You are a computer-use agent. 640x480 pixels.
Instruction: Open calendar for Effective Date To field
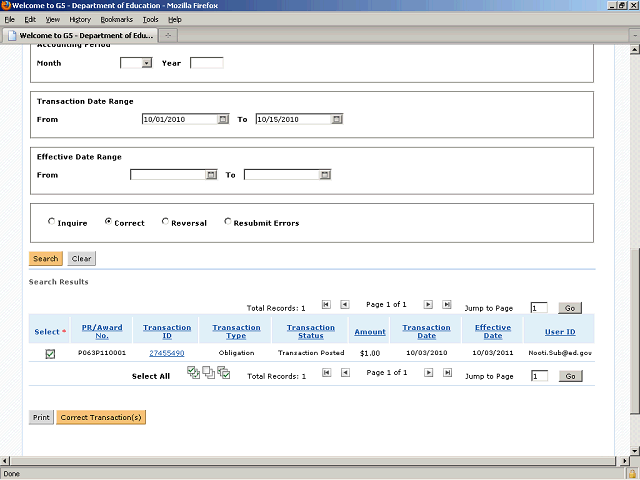(324, 175)
